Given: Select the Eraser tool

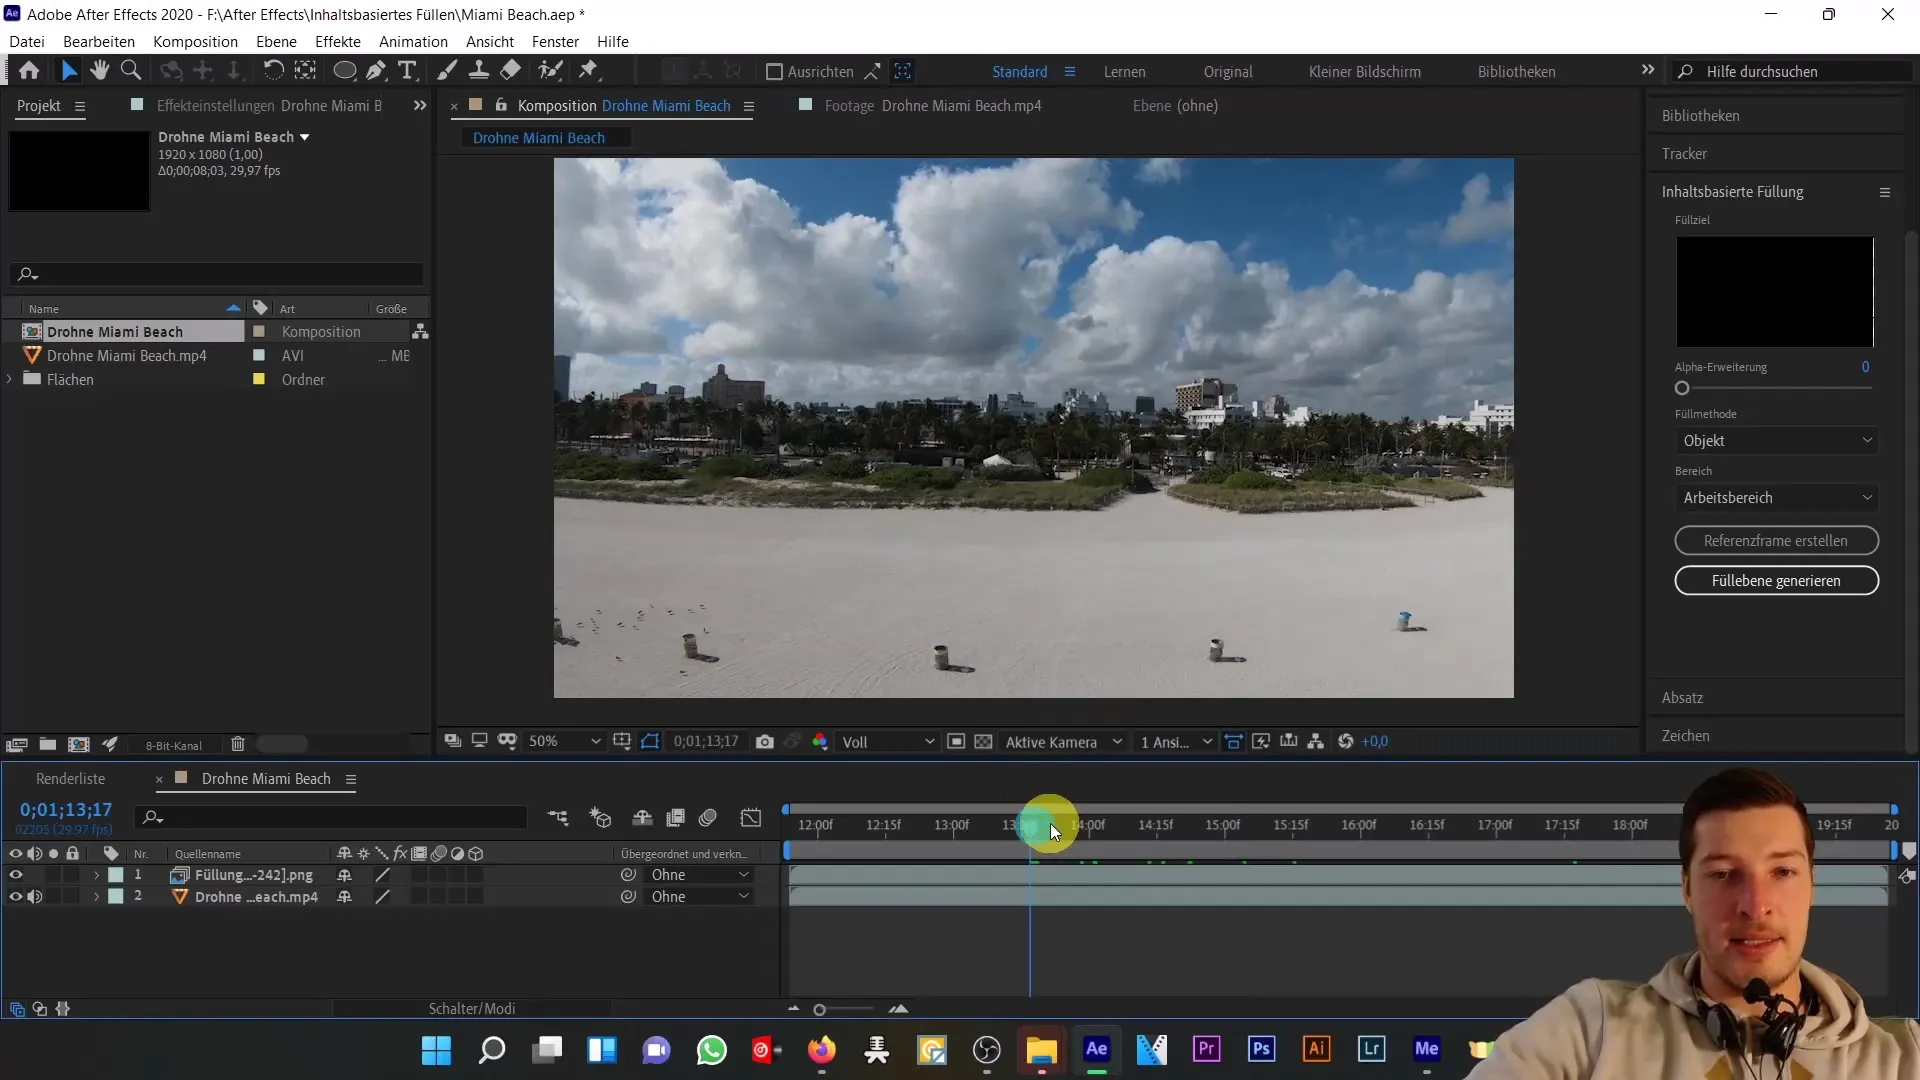Looking at the screenshot, I should click(511, 71).
